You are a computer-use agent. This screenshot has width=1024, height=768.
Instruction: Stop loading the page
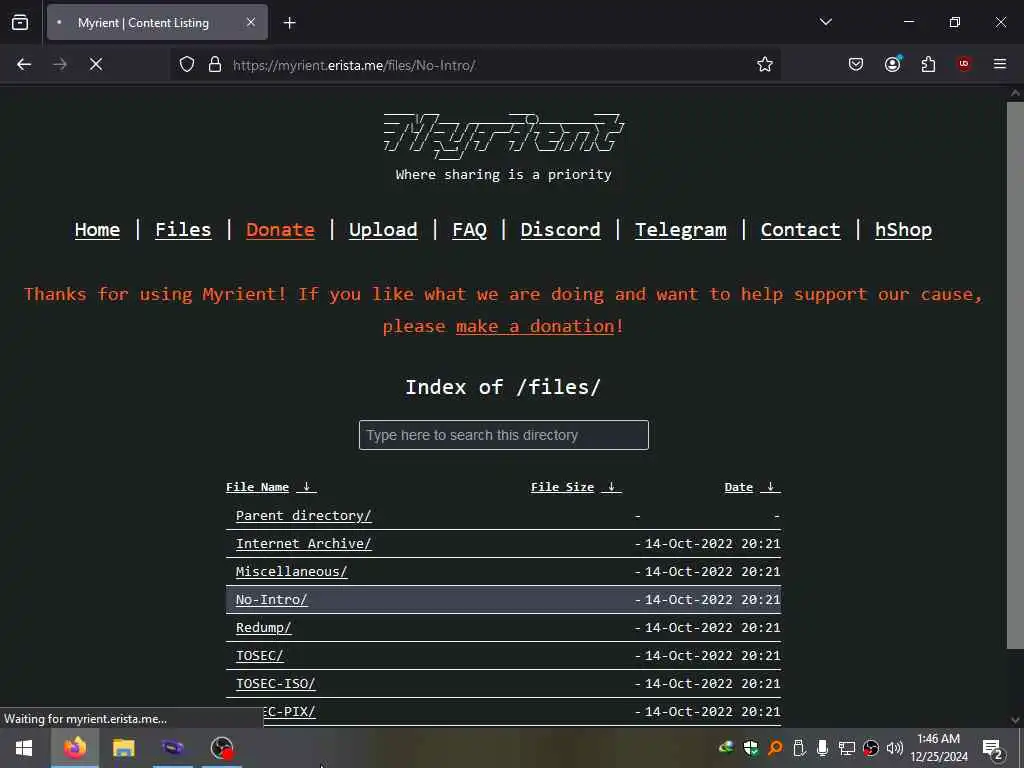(x=96, y=64)
